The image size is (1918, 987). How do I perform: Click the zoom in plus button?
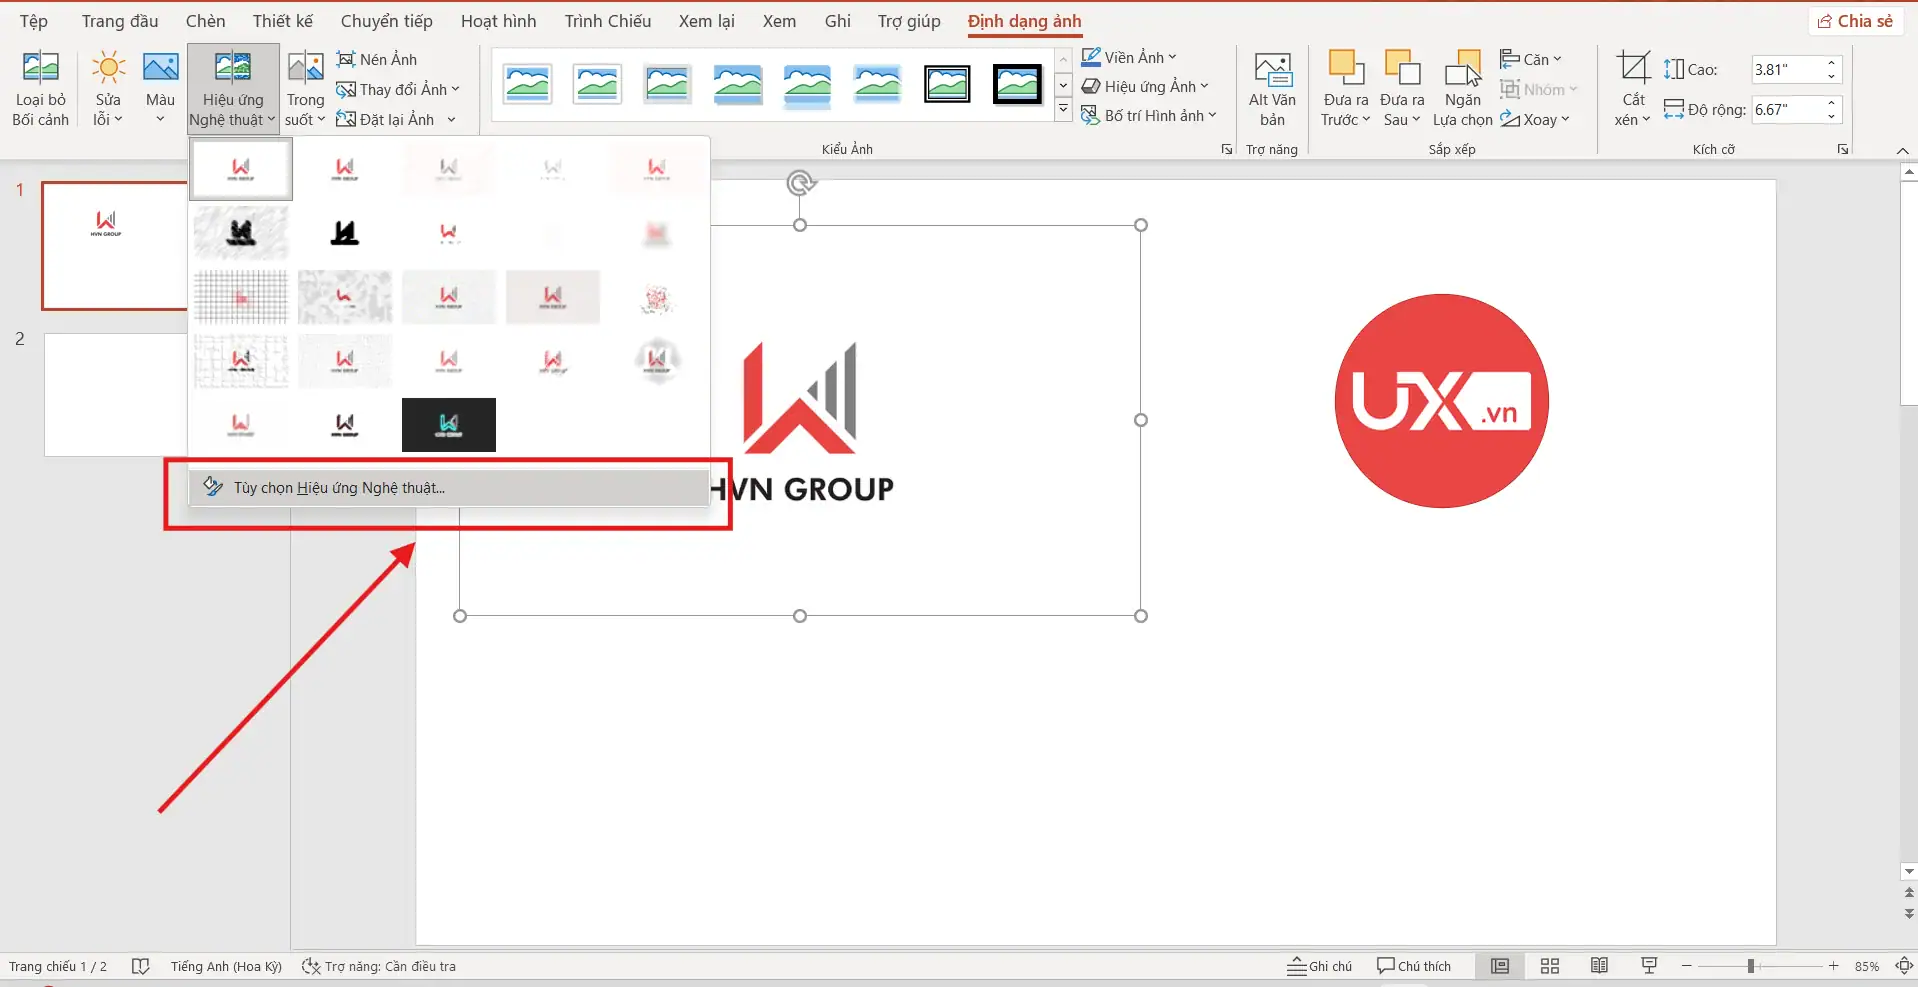[x=1833, y=966]
